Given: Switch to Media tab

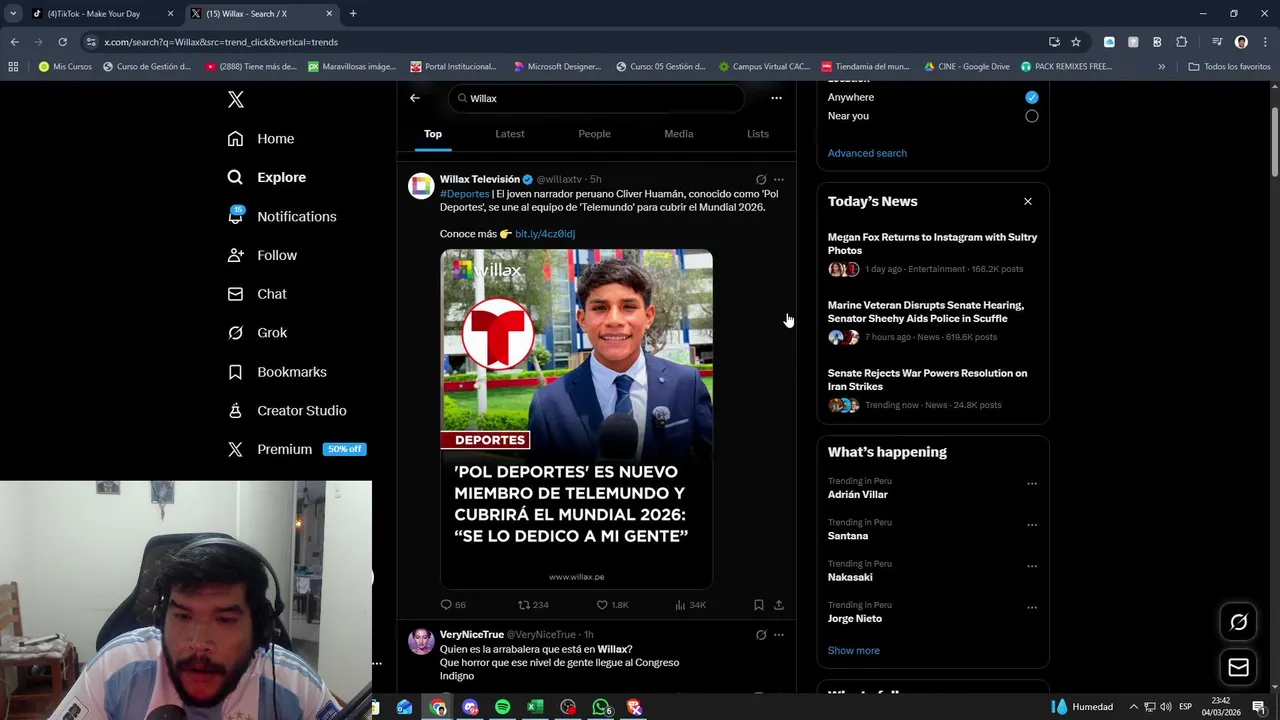Looking at the screenshot, I should tap(678, 134).
